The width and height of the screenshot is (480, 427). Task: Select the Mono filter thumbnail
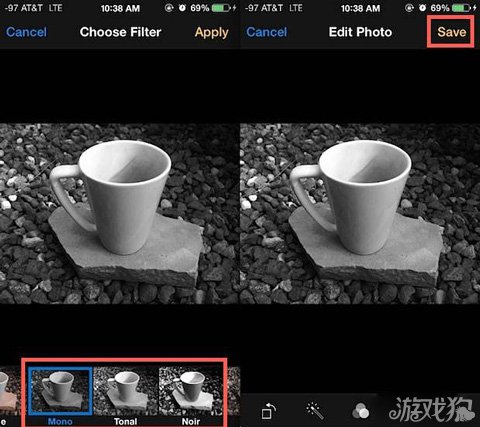[60, 391]
